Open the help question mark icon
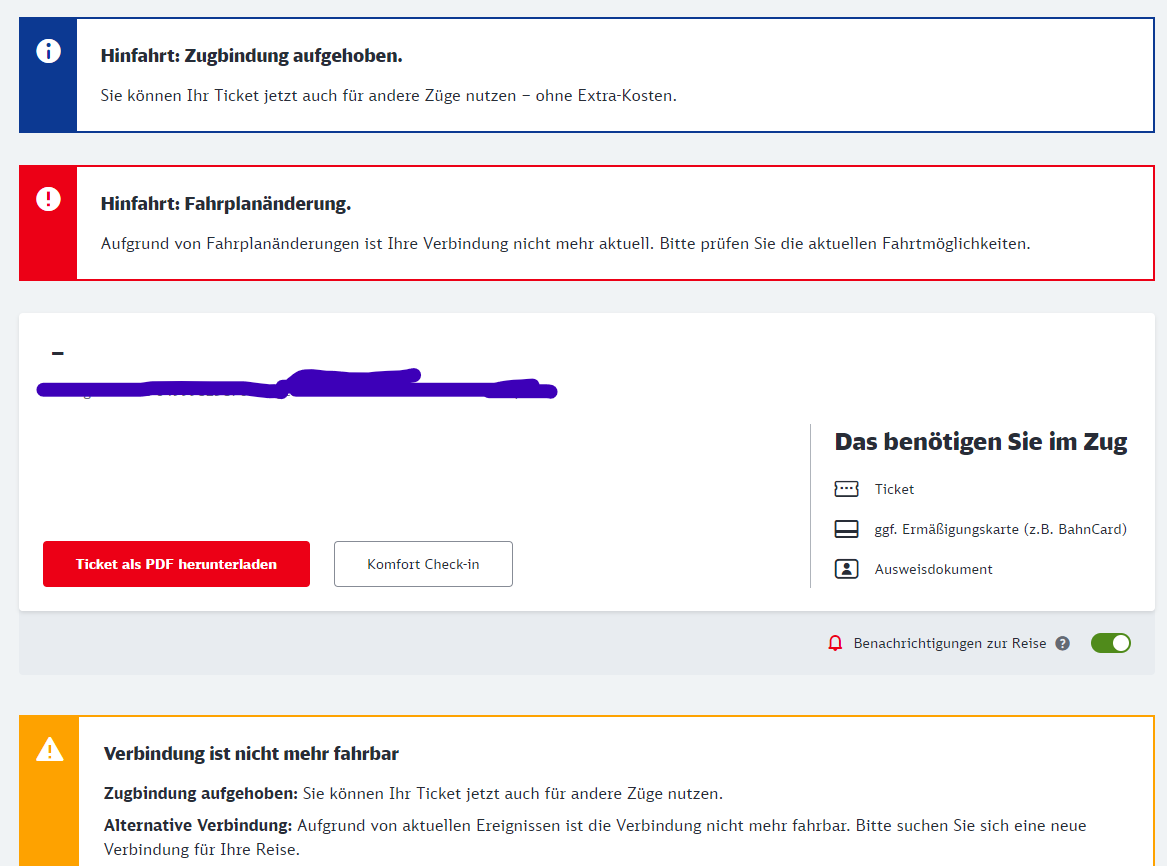Viewport: 1167px width, 866px height. pos(1061,643)
